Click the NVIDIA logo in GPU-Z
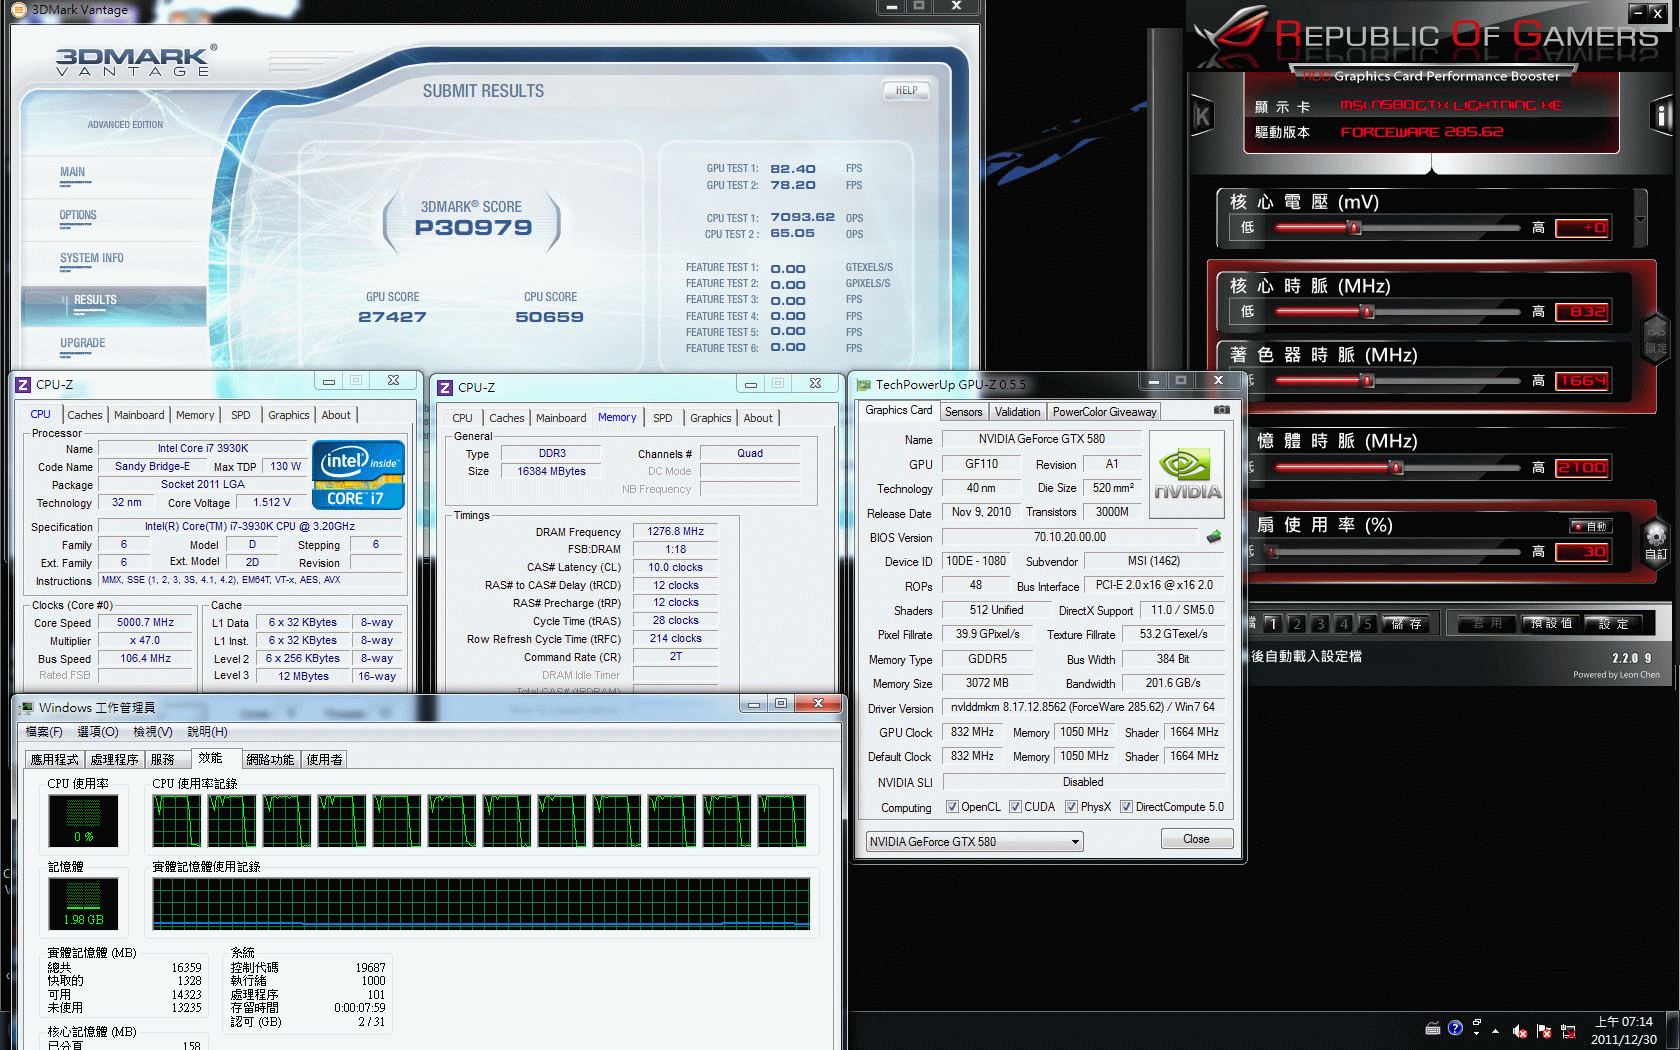This screenshot has height=1050, width=1680. tap(1187, 475)
